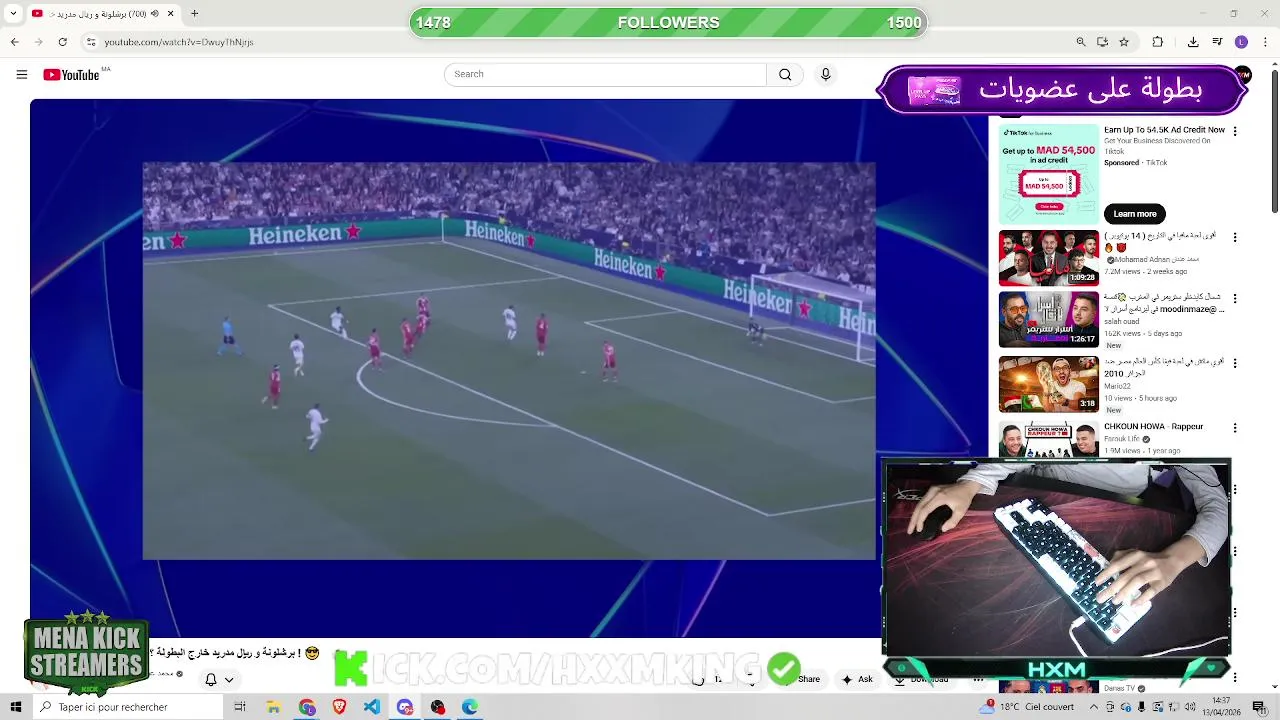The image size is (1280, 720).
Task: Open the media controls icon in toolbar
Action: [x=1217, y=42]
